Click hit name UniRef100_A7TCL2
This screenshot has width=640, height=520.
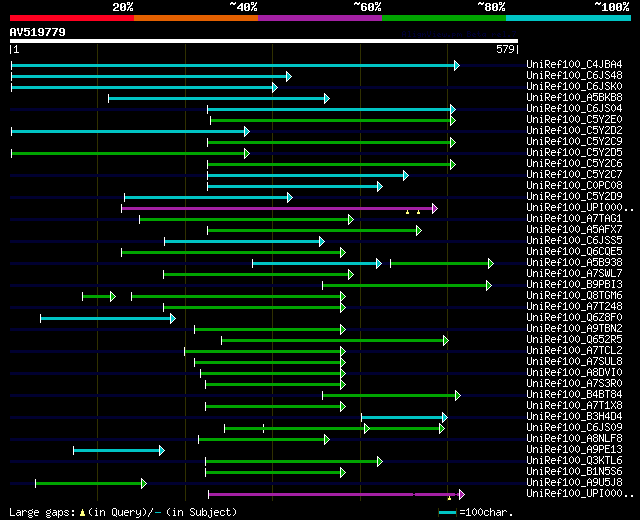click(x=574, y=351)
